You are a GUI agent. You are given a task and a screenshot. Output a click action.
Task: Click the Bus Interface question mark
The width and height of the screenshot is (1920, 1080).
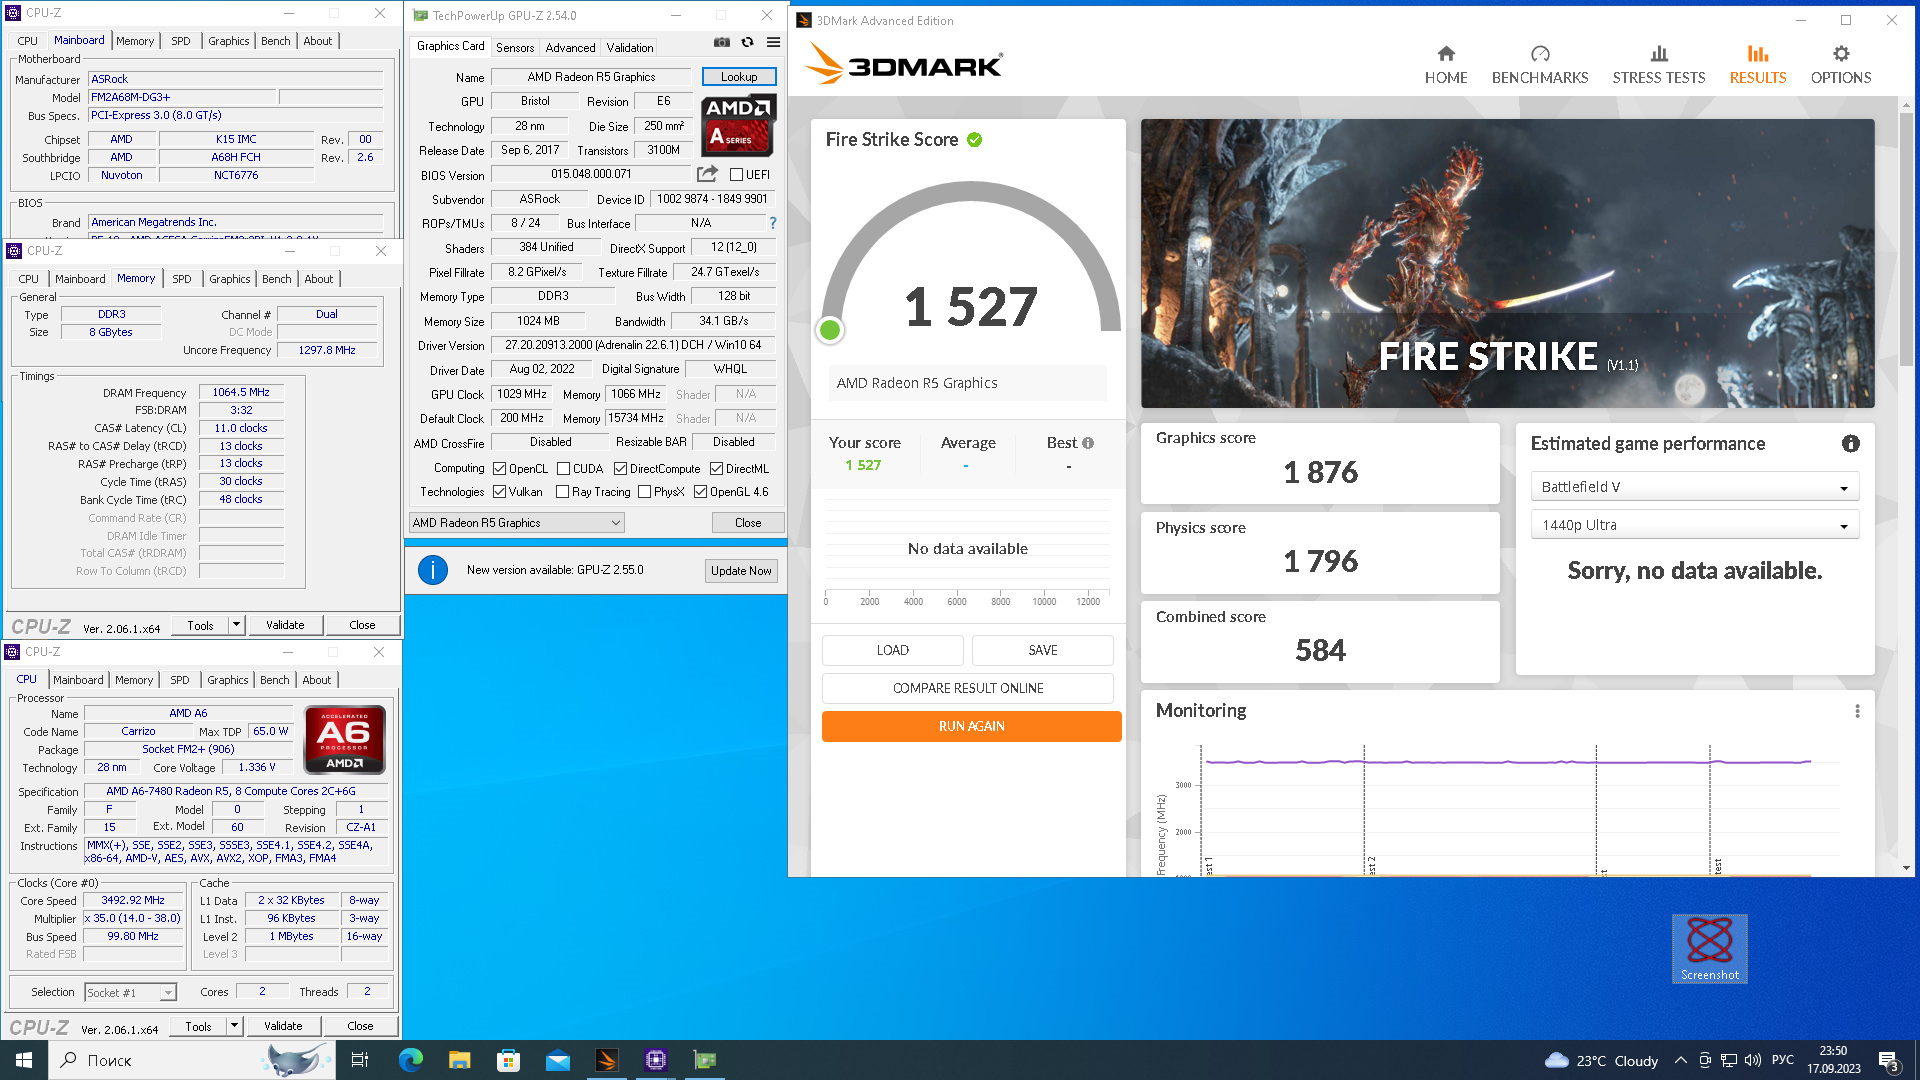pyautogui.click(x=772, y=223)
